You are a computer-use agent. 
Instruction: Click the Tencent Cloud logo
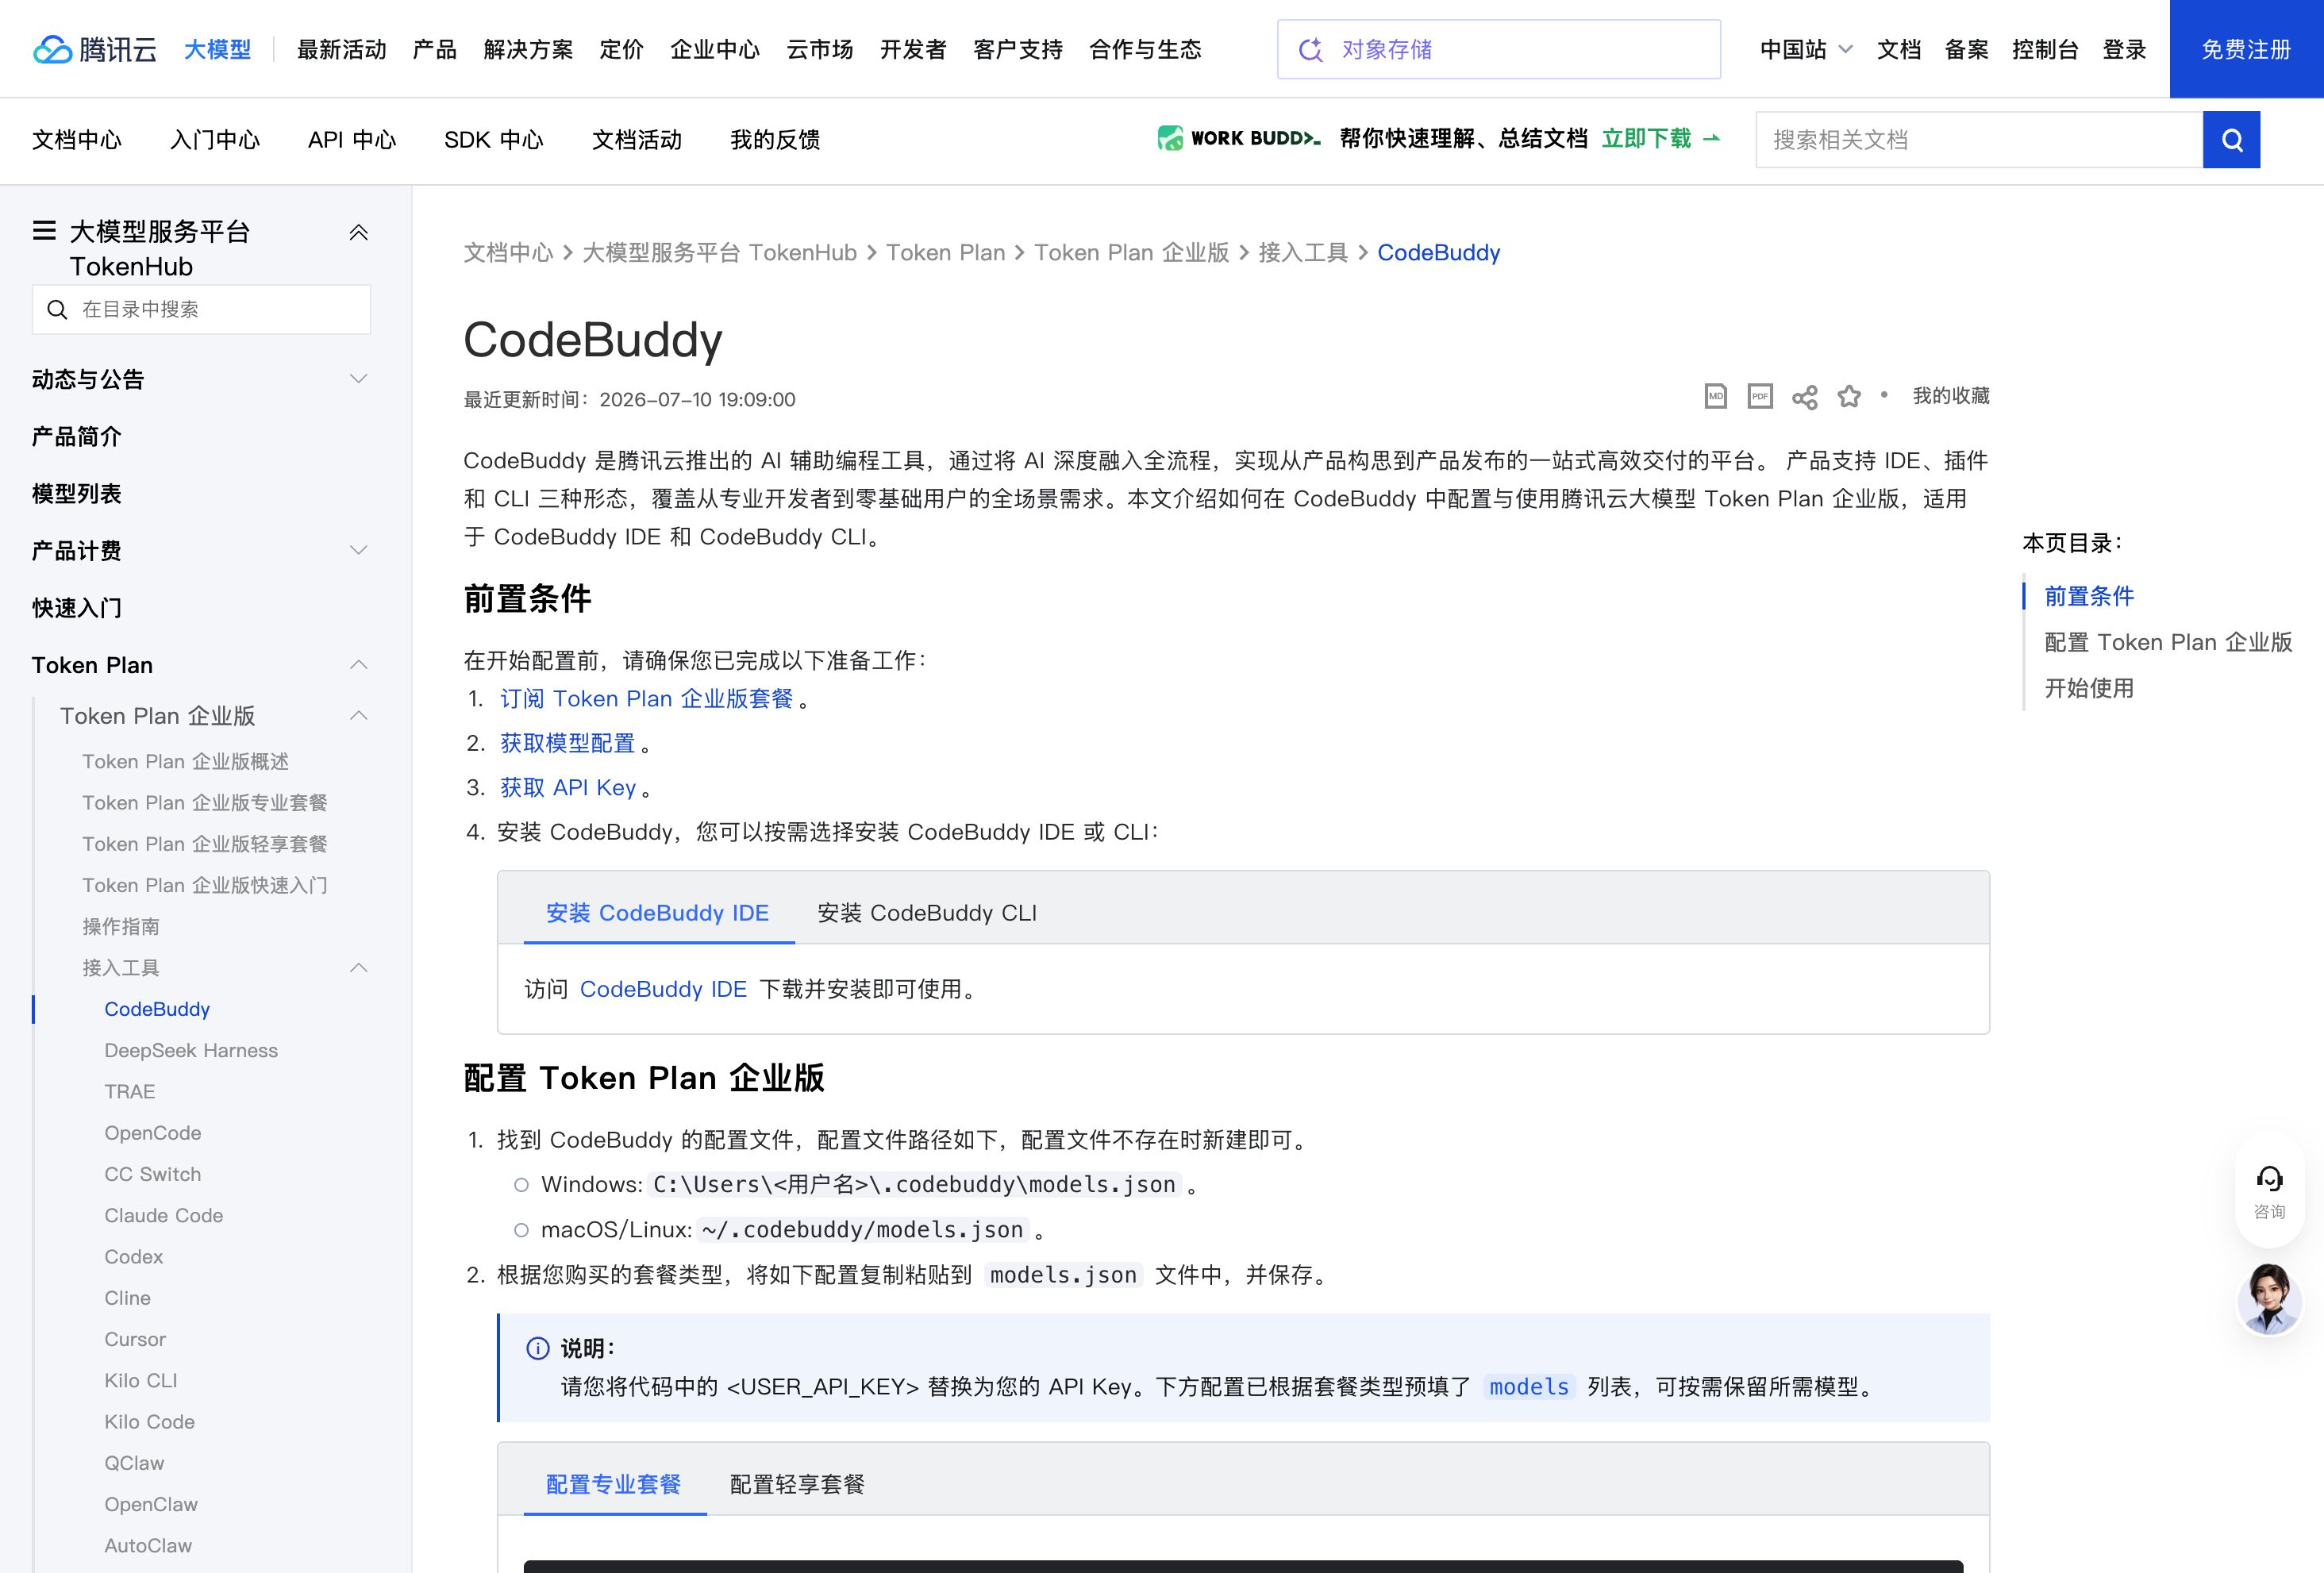coord(95,49)
